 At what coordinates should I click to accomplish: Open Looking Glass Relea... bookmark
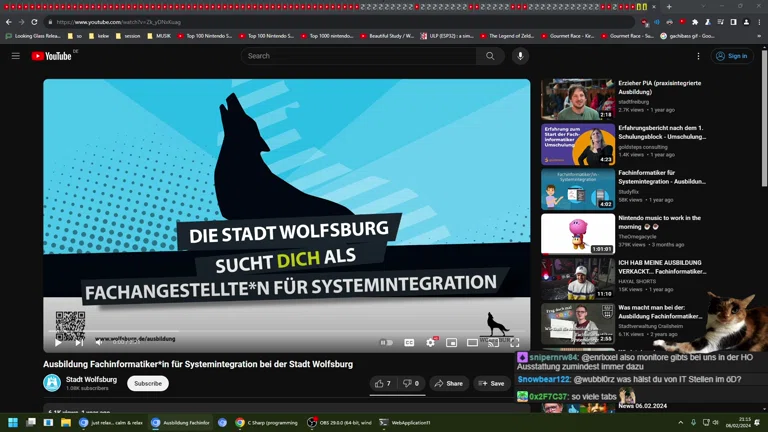coord(33,36)
